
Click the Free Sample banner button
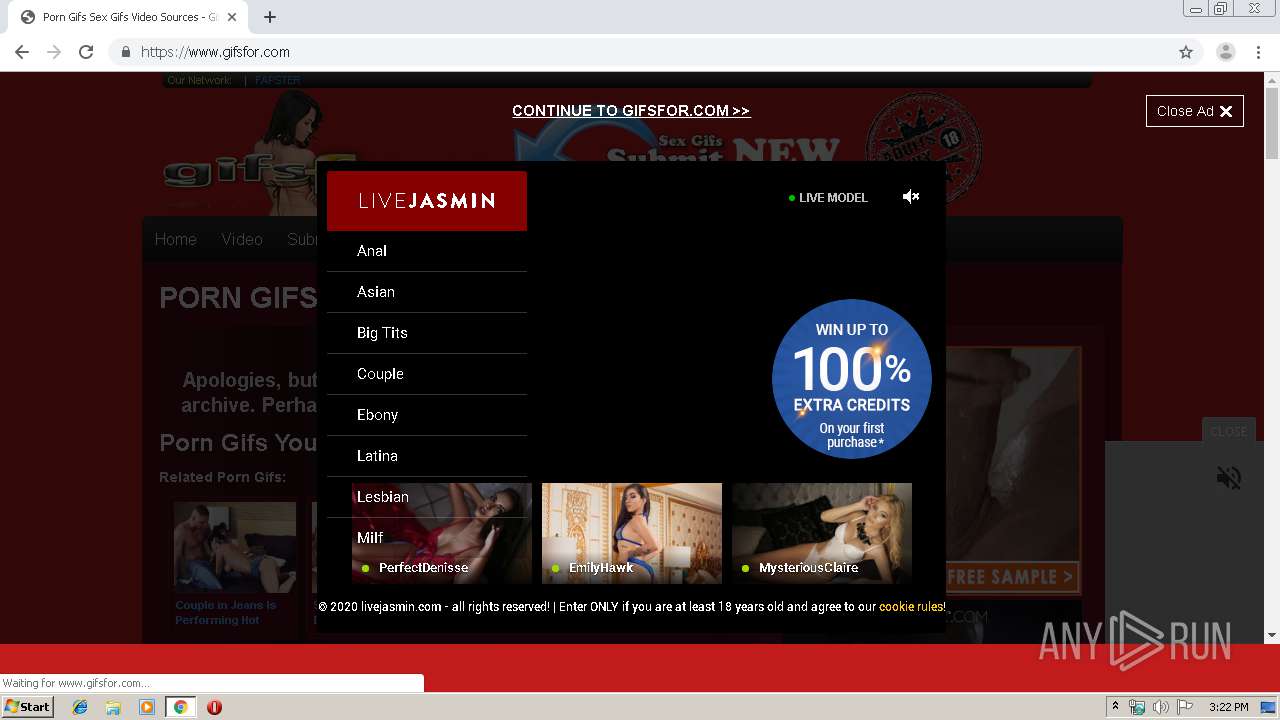pyautogui.click(x=1012, y=577)
